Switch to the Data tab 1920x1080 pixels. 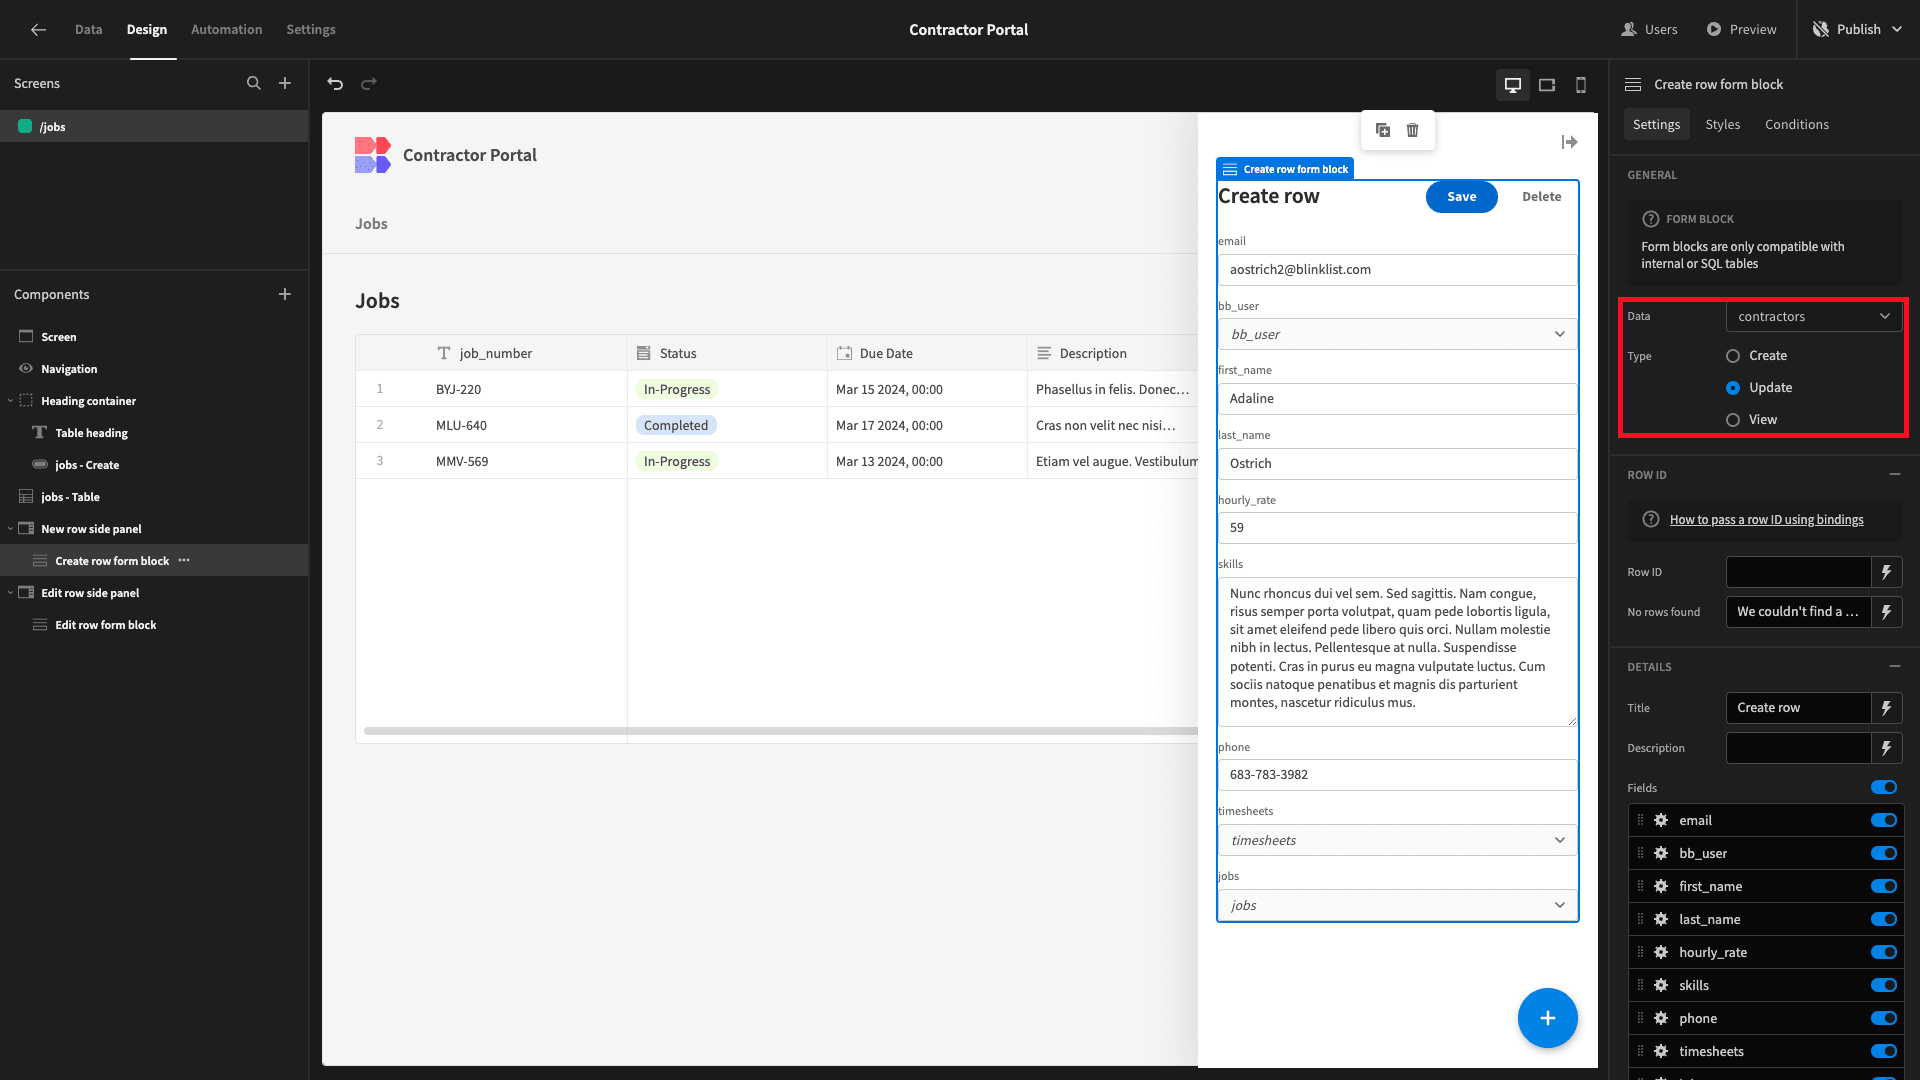[x=88, y=29]
